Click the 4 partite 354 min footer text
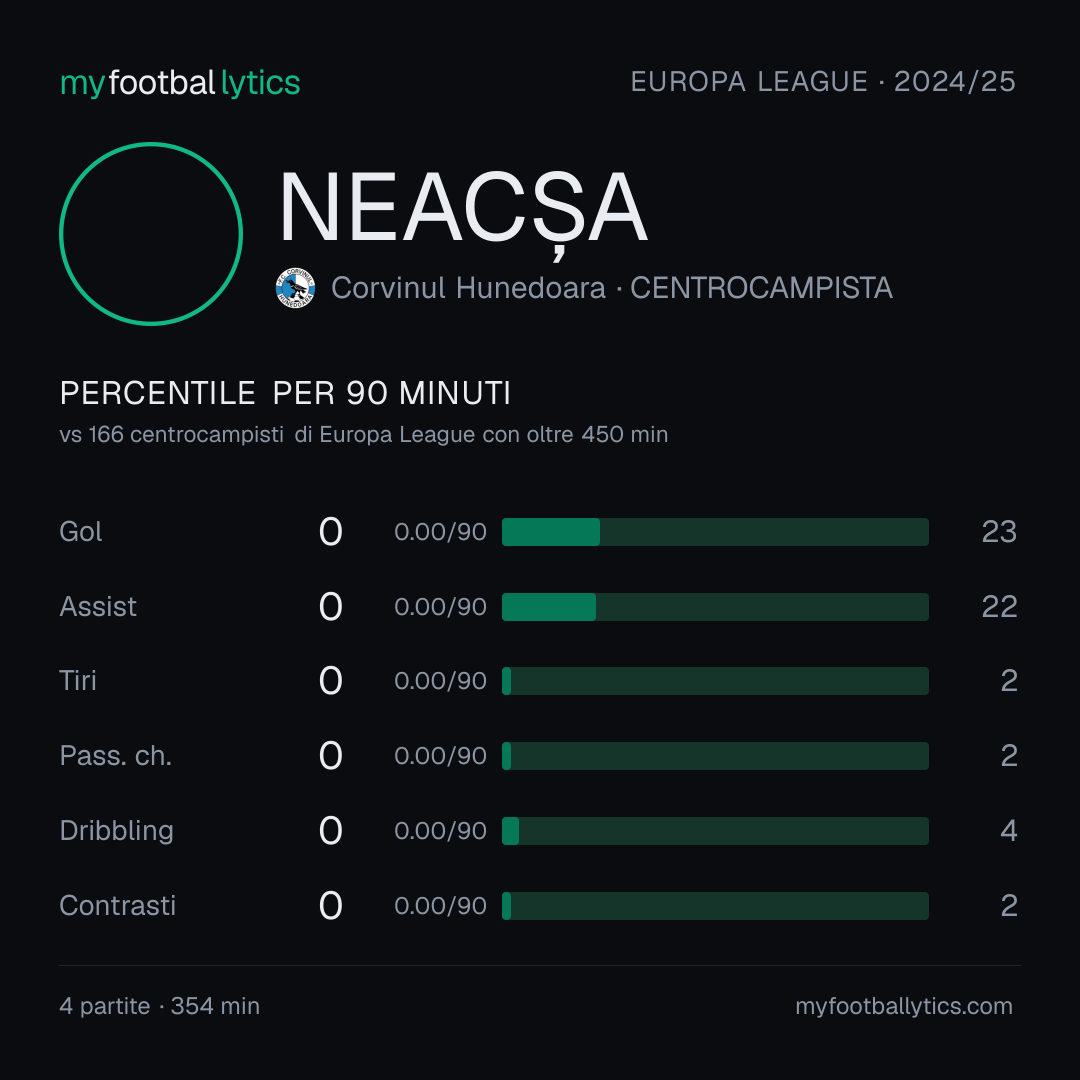1080x1080 pixels. coord(160,1006)
